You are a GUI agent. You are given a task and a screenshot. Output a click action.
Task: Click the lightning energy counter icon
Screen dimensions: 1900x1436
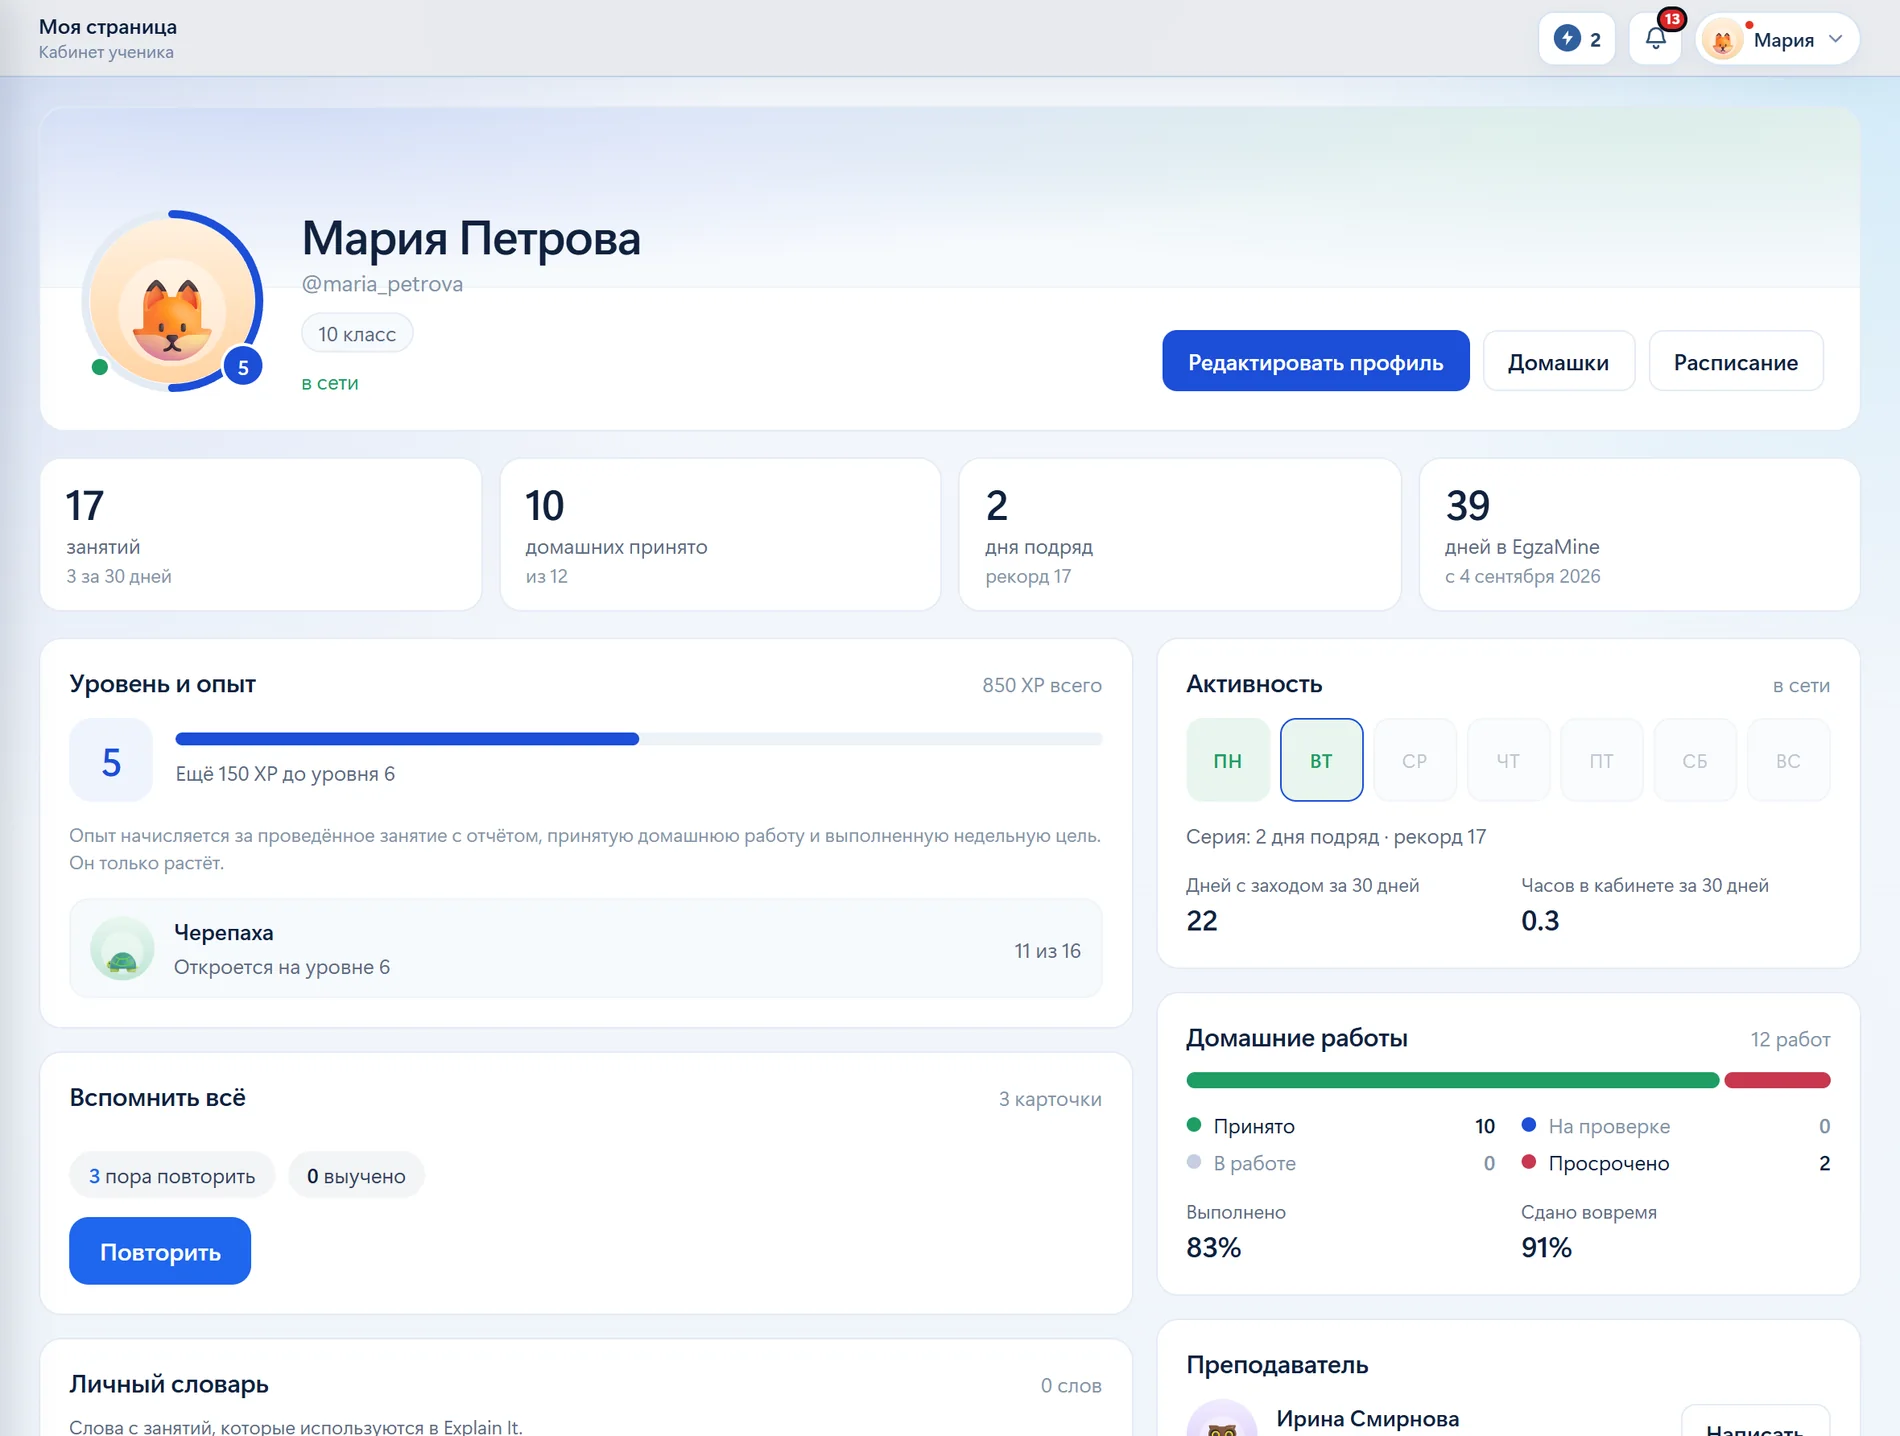coord(1567,39)
